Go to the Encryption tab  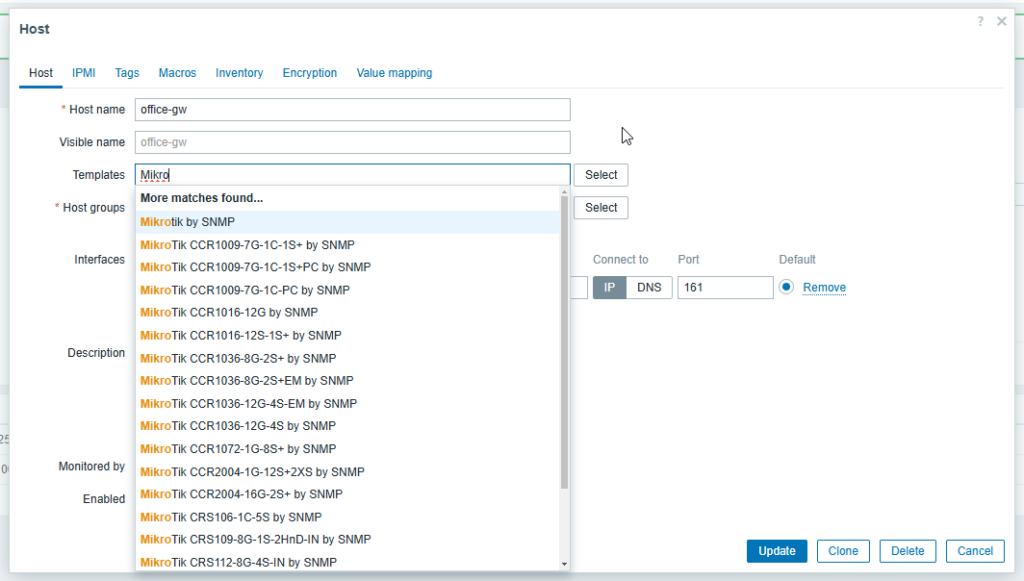point(309,73)
